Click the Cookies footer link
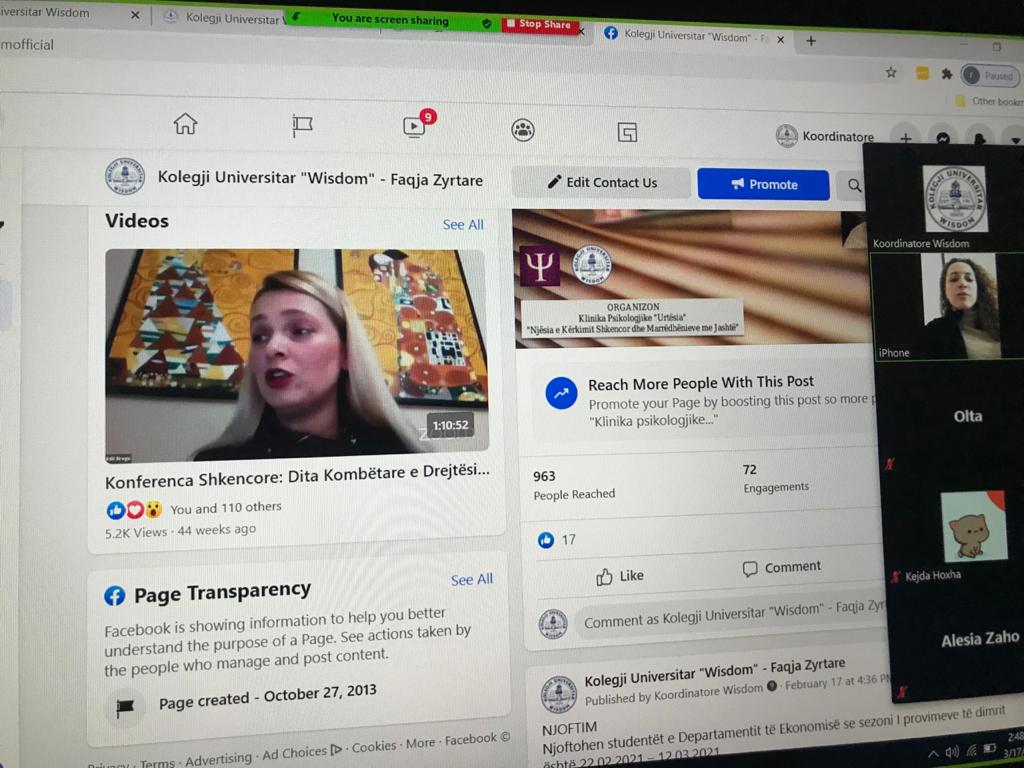The height and width of the screenshot is (768, 1024). (374, 746)
